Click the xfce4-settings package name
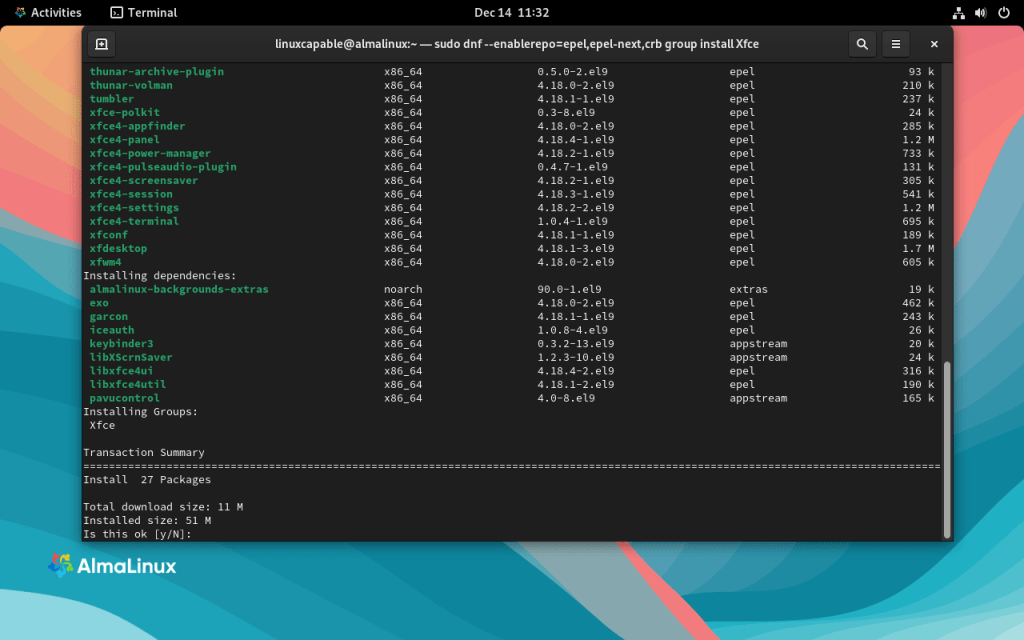 (135, 208)
